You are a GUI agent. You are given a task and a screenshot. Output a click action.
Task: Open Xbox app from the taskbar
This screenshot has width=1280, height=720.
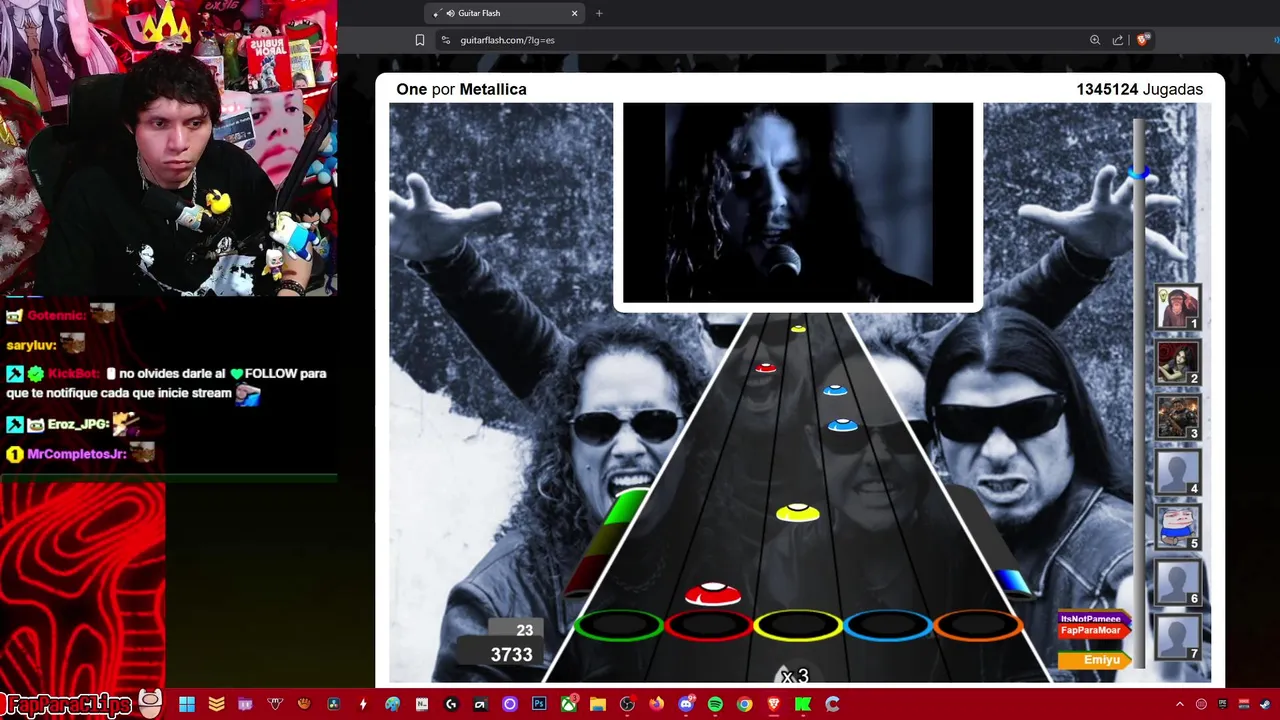[x=568, y=704]
